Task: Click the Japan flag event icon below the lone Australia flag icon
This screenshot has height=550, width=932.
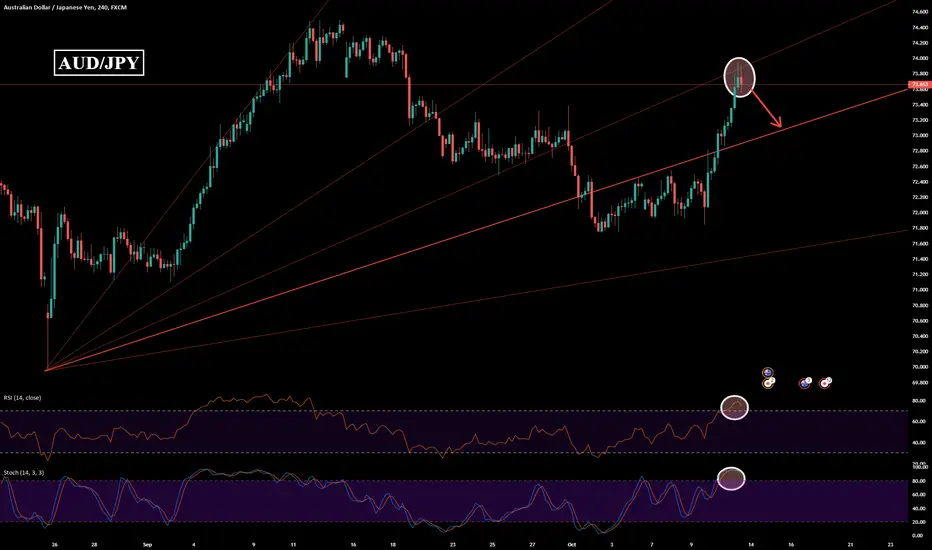Action: coord(767,384)
